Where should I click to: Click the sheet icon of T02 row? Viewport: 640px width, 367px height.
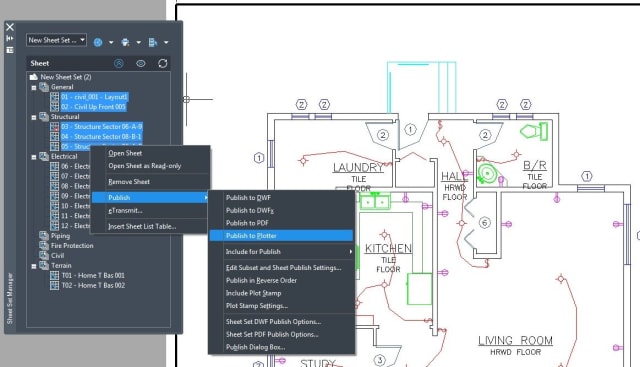(x=54, y=285)
